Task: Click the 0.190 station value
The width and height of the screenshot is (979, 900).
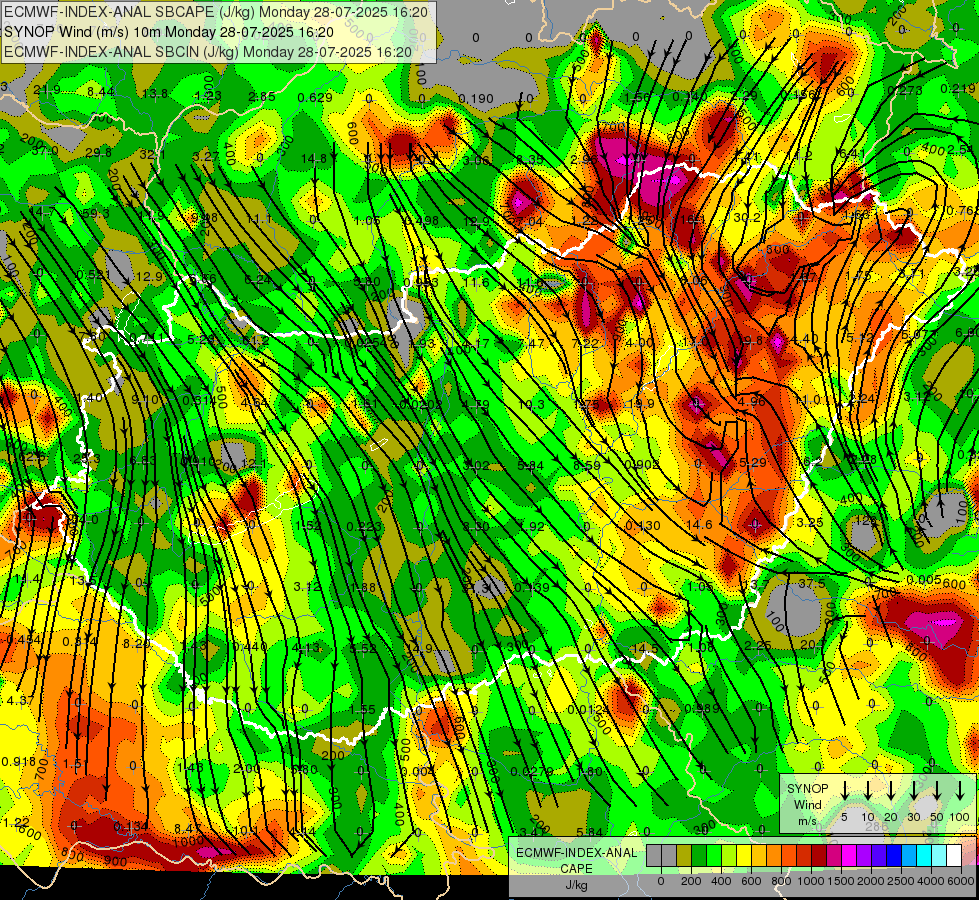Action: (x=476, y=99)
